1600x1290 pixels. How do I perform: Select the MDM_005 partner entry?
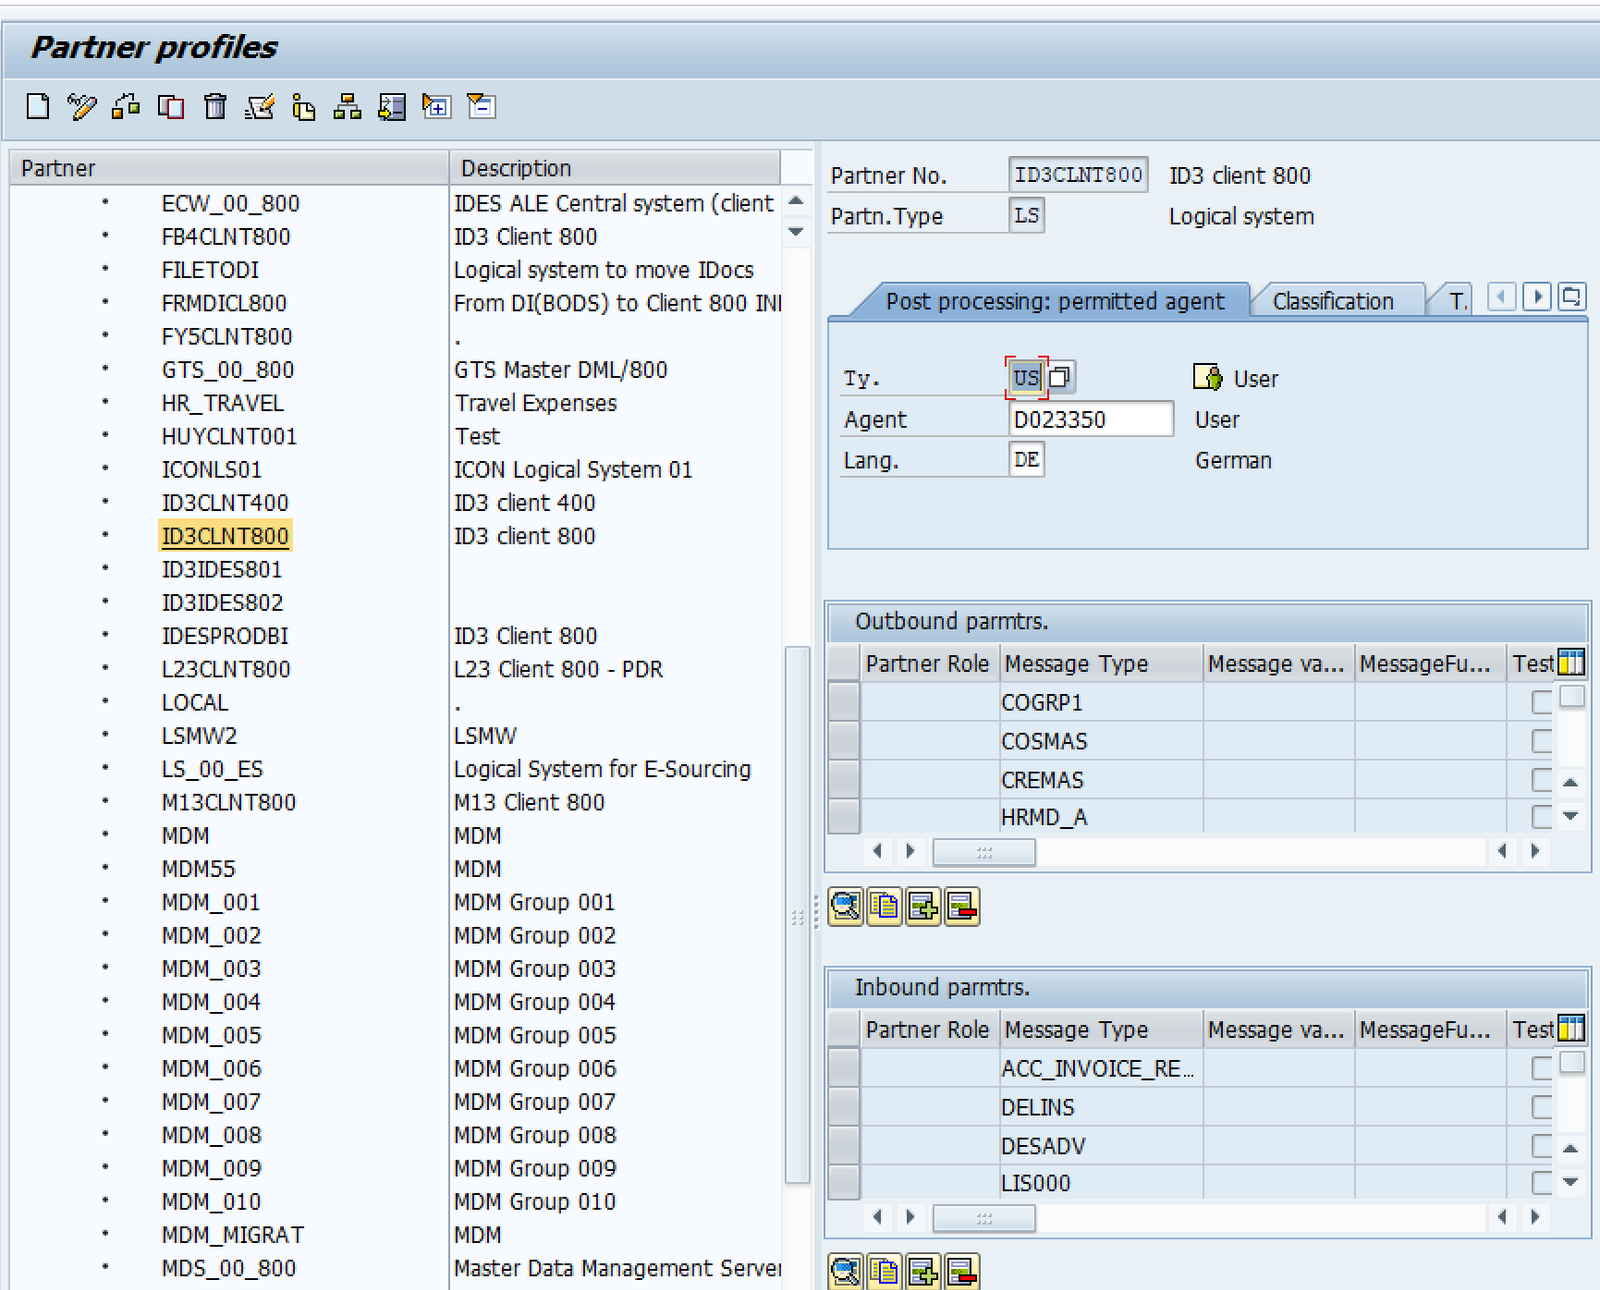click(211, 1035)
